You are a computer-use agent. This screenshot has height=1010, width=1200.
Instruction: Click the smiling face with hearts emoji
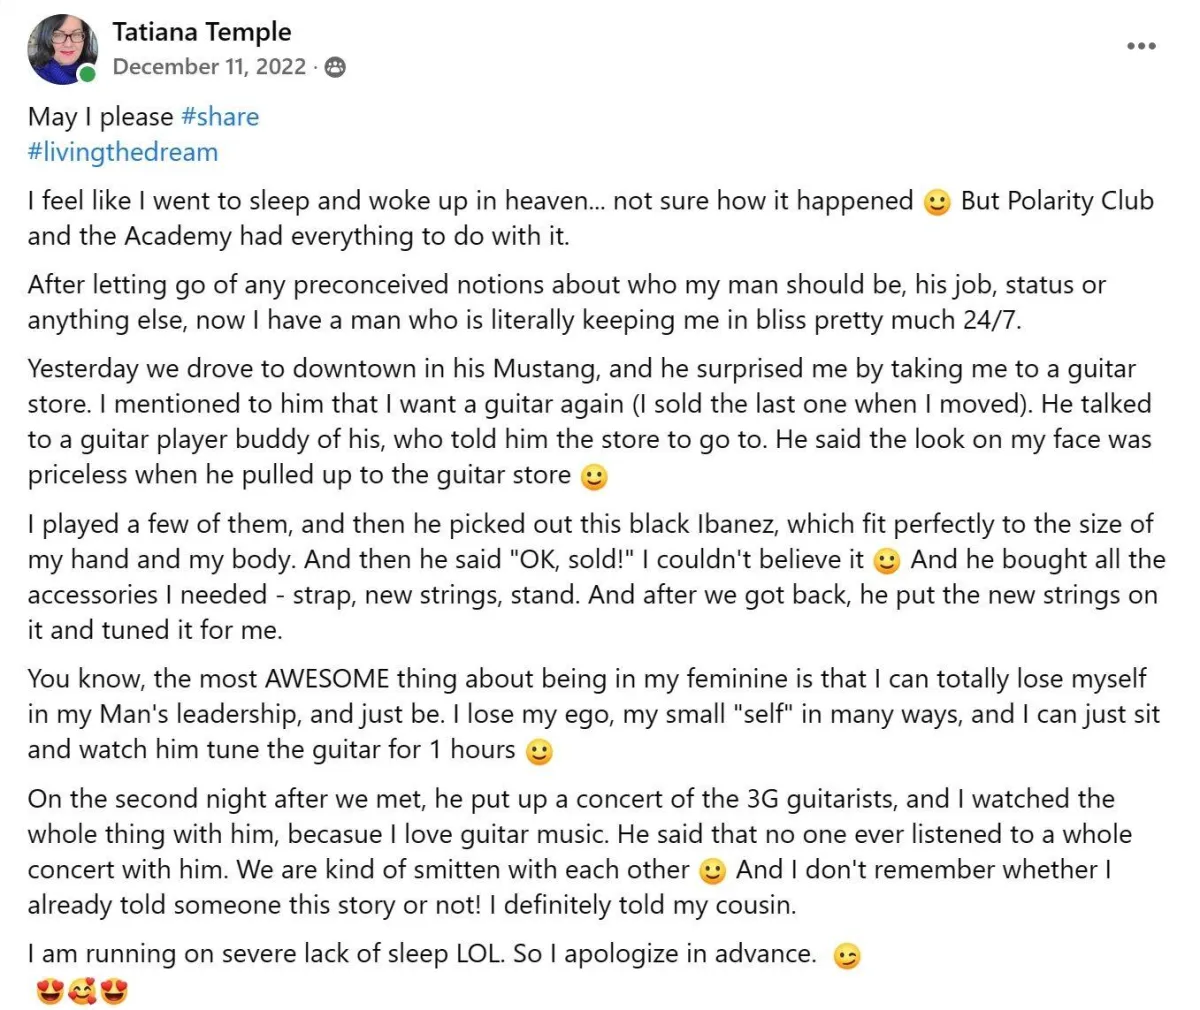[82, 993]
